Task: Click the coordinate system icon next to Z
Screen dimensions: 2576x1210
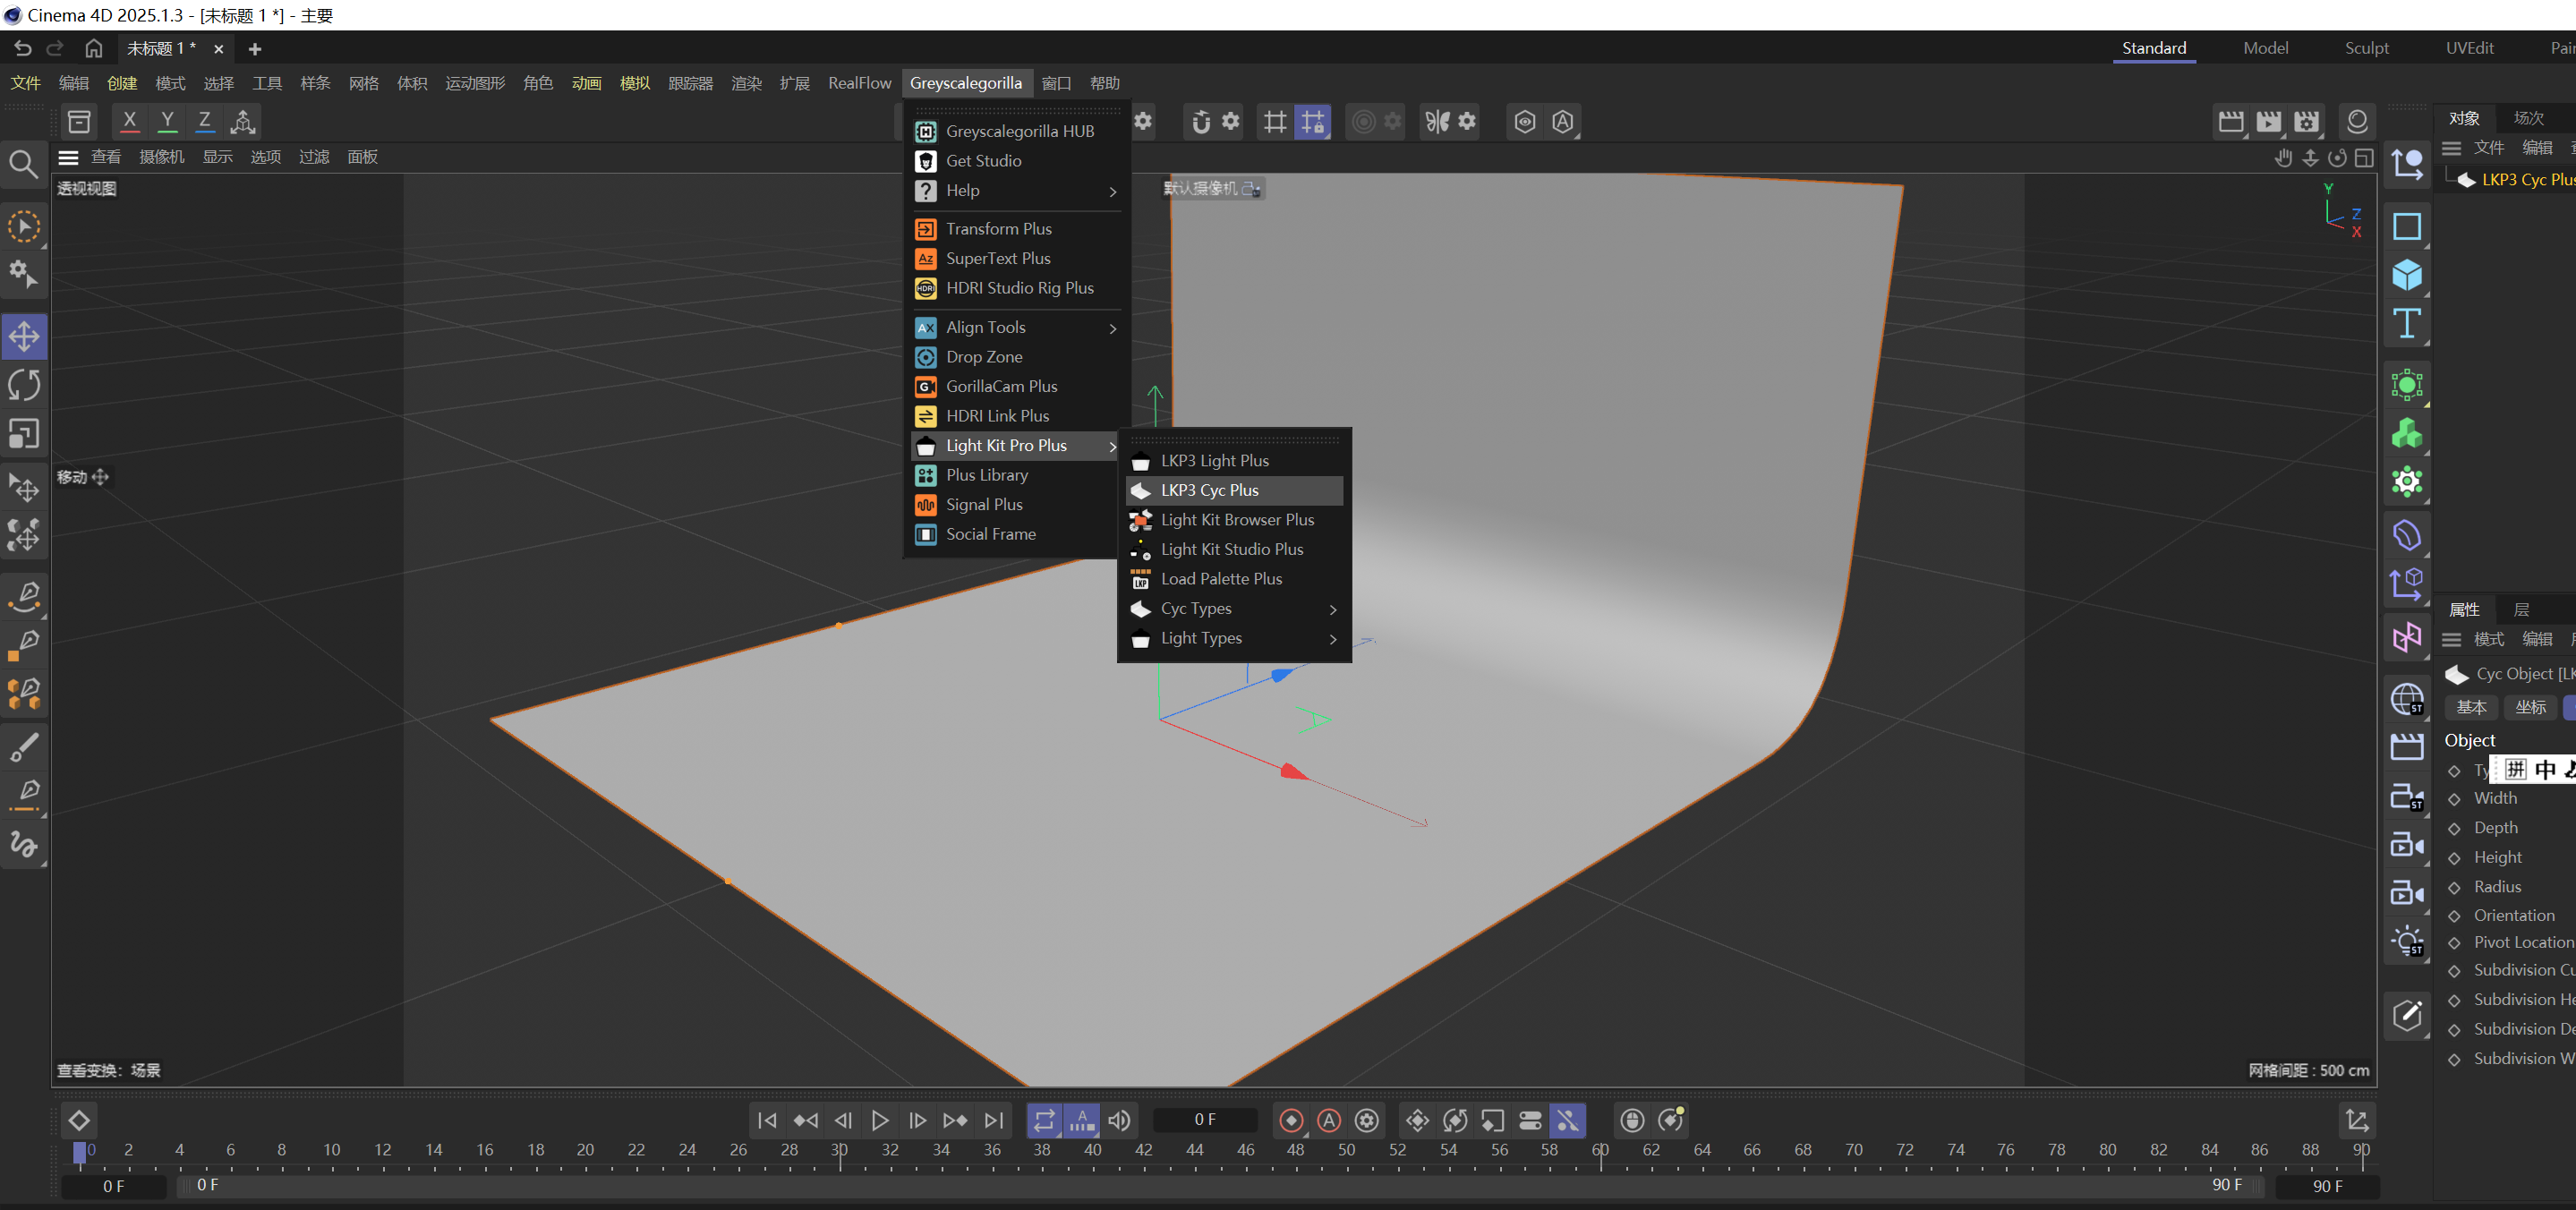Action: [243, 122]
